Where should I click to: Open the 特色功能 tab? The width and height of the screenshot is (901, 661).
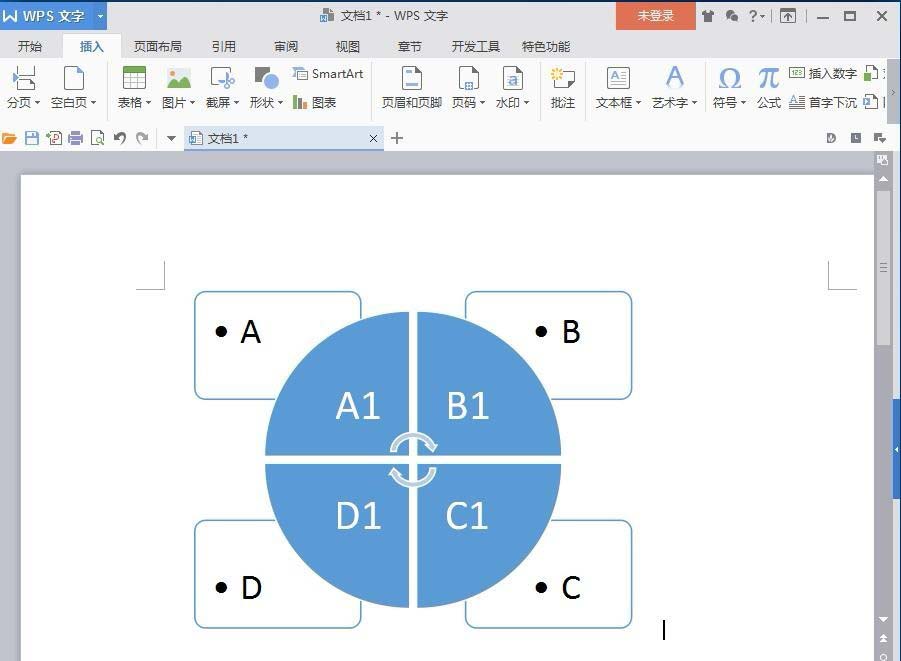point(546,47)
